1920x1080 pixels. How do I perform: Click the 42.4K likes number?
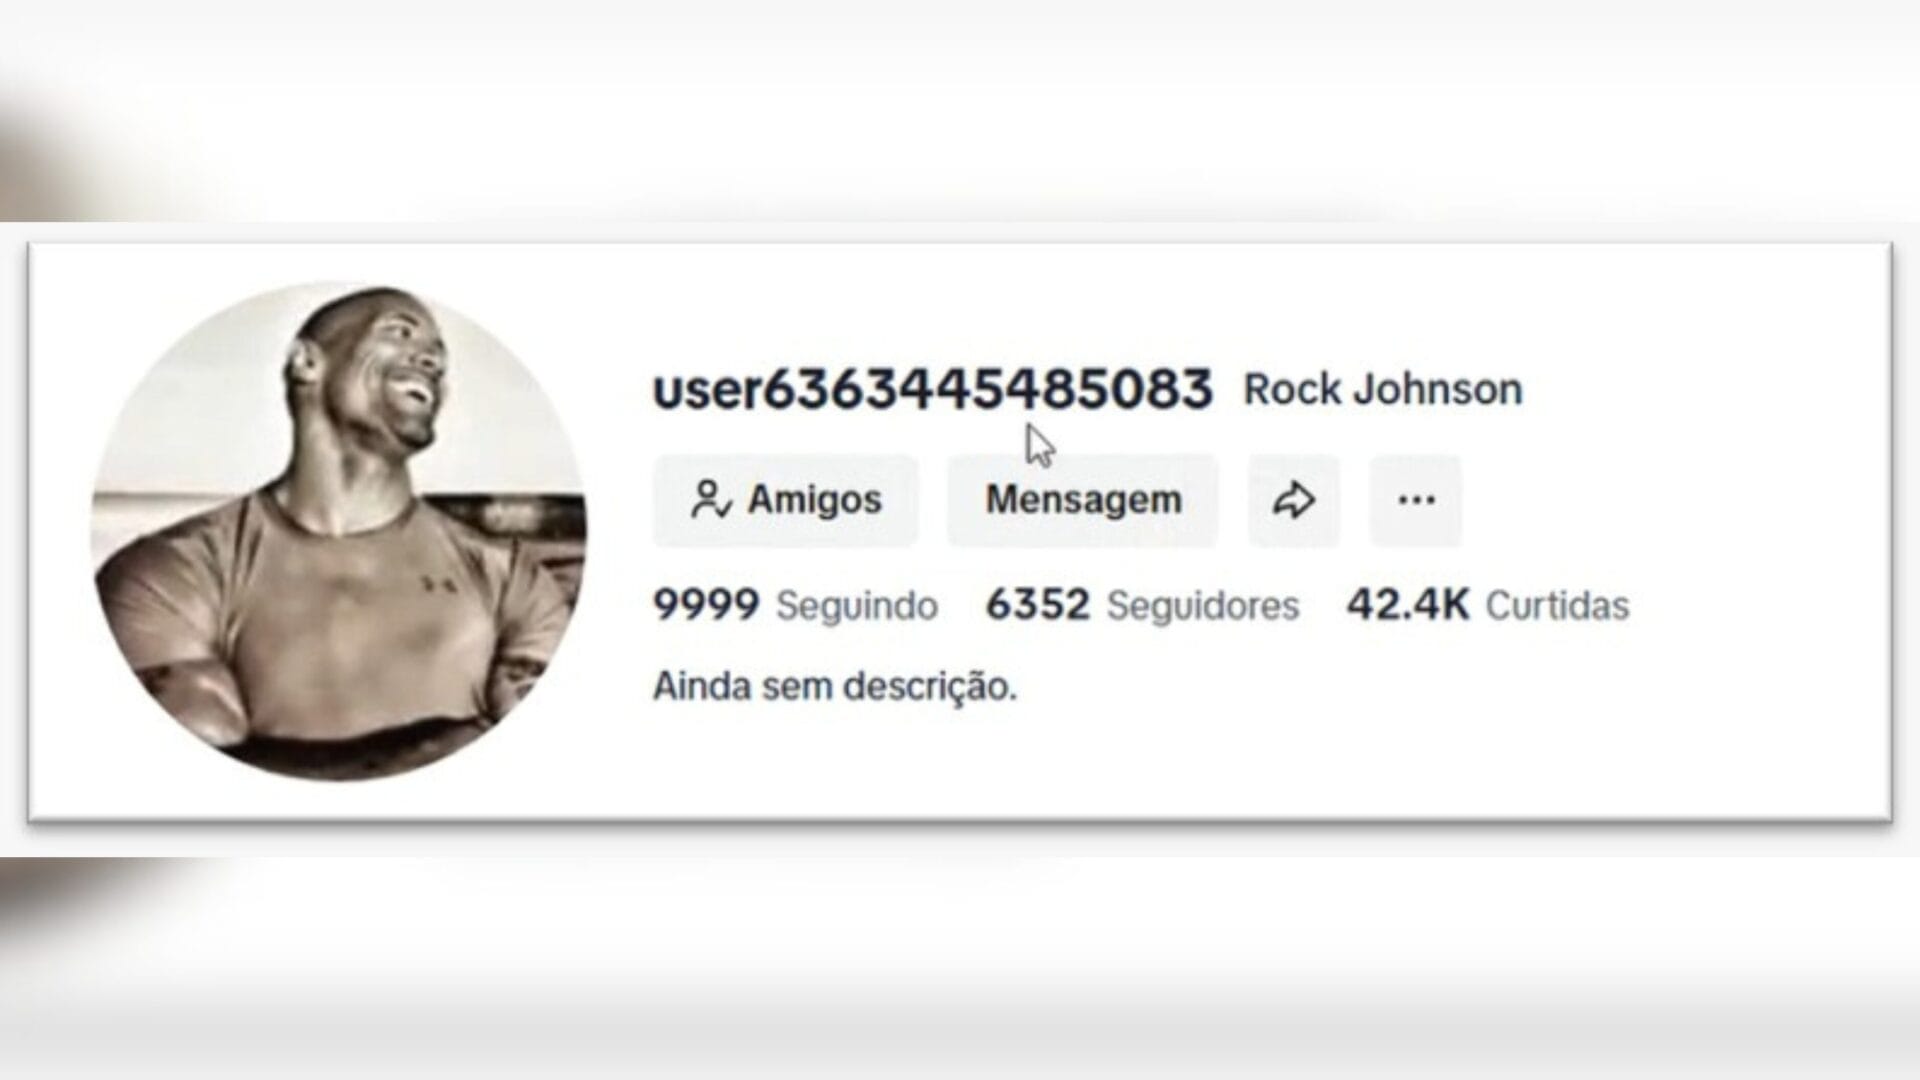(x=1408, y=605)
